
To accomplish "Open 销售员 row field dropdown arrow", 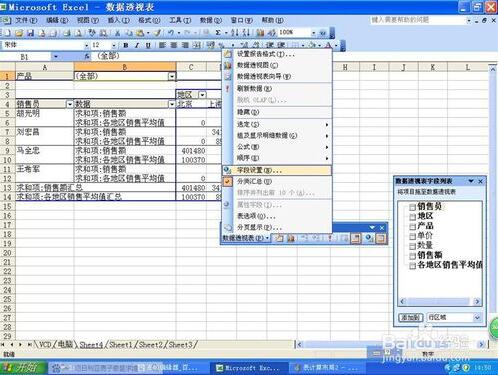I will (69, 104).
